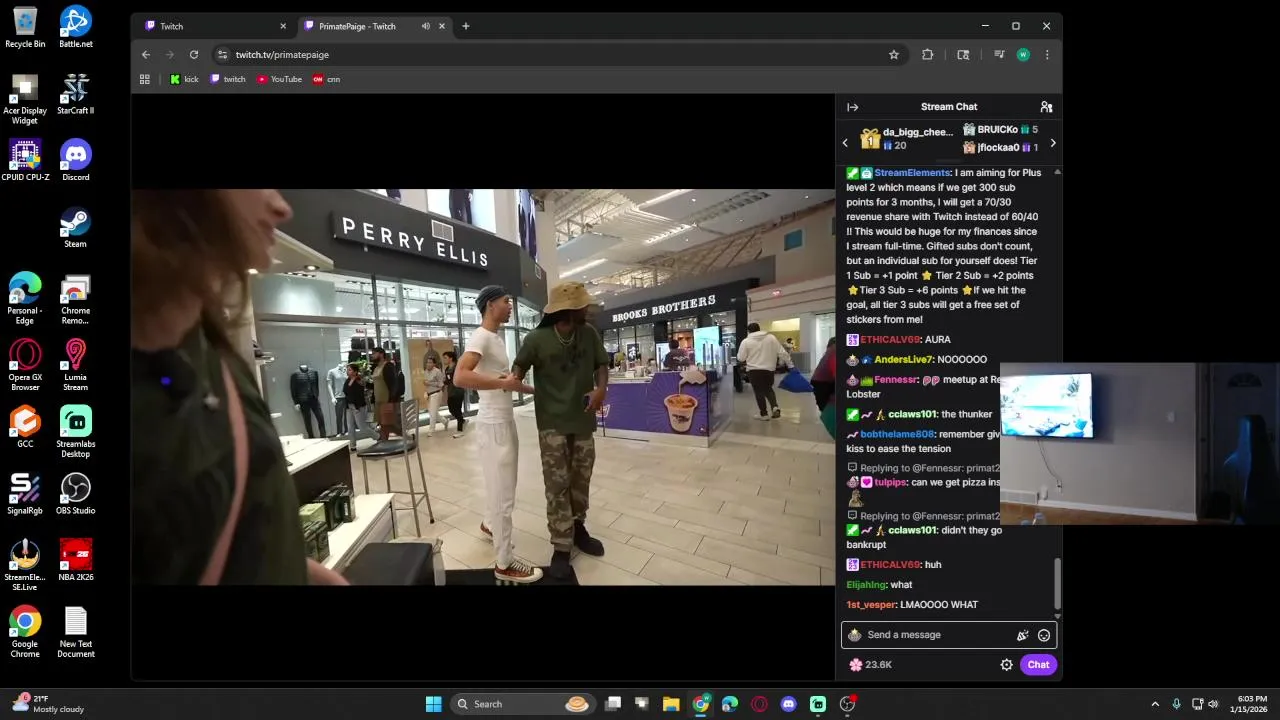1280x720 pixels.
Task: Open Chrome profile avatar
Action: 1022,55
